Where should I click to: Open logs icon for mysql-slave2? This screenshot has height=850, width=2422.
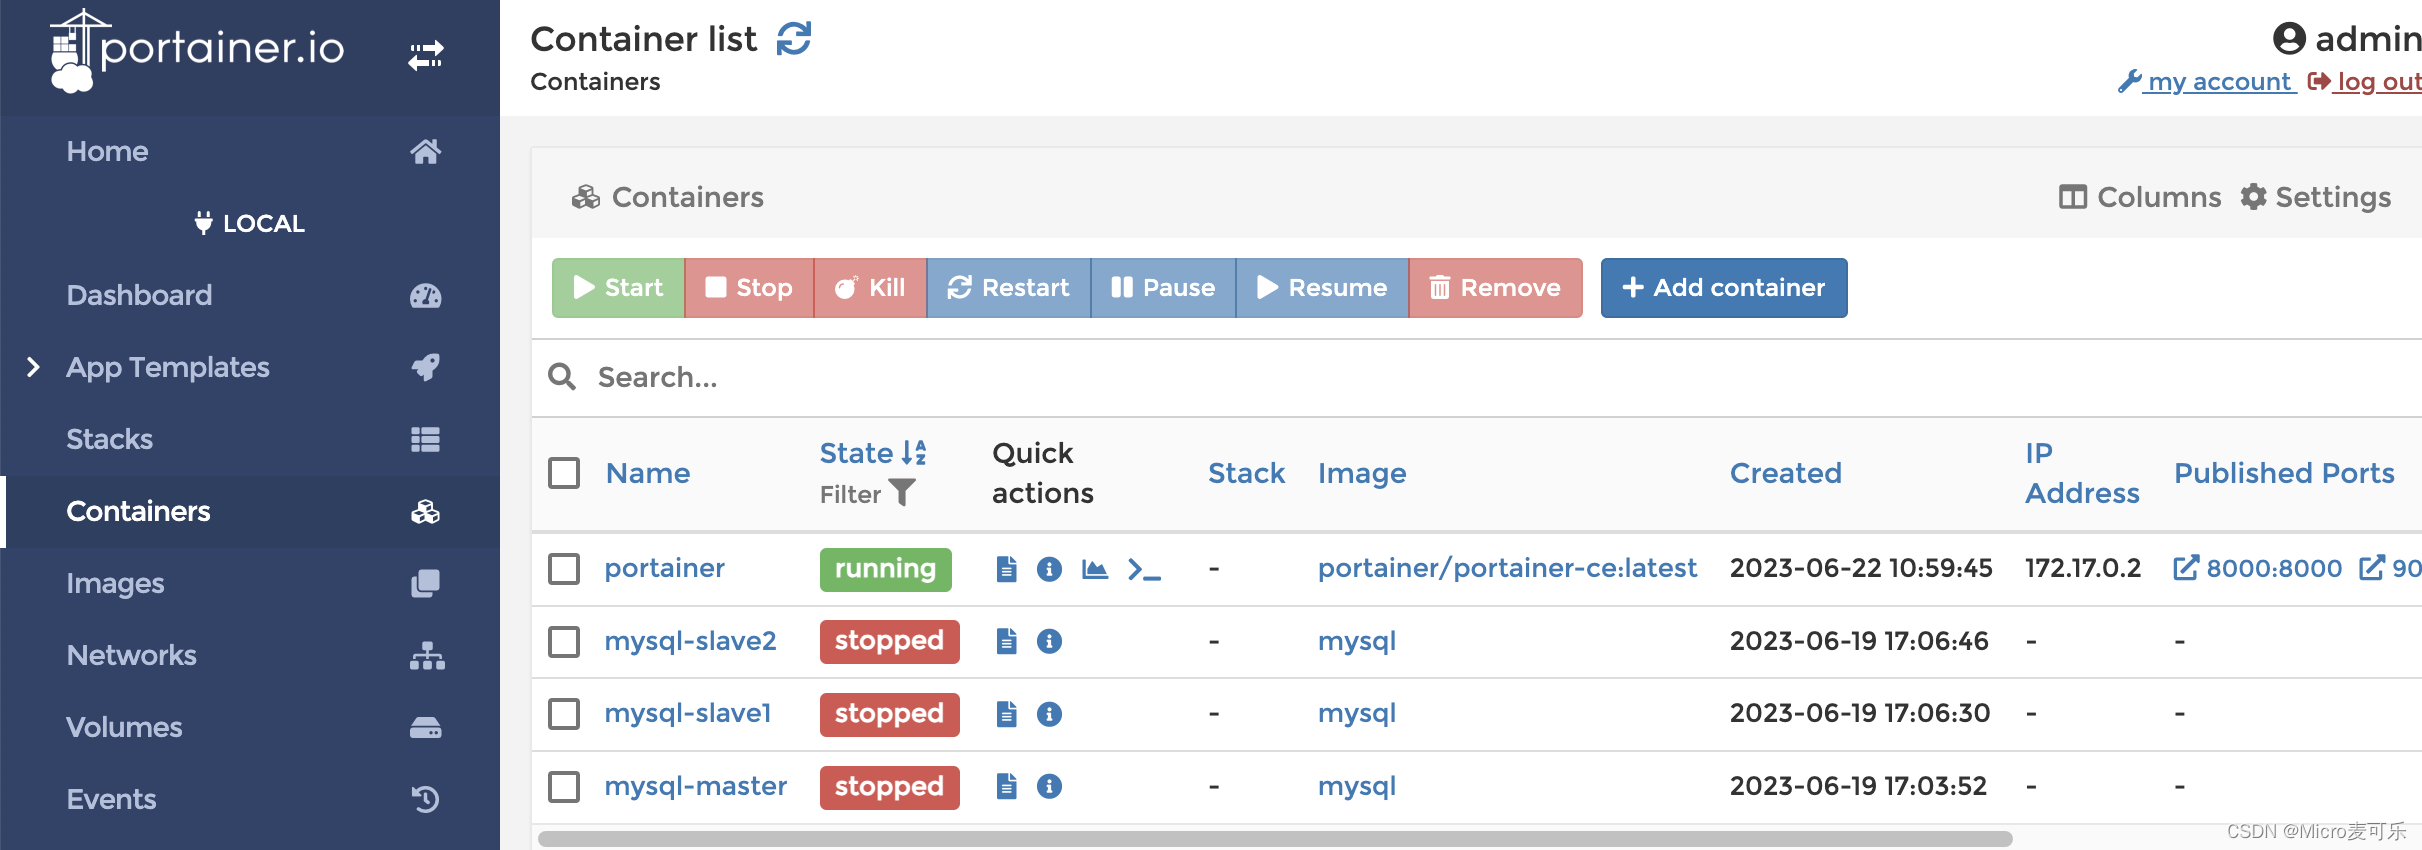tap(1007, 641)
